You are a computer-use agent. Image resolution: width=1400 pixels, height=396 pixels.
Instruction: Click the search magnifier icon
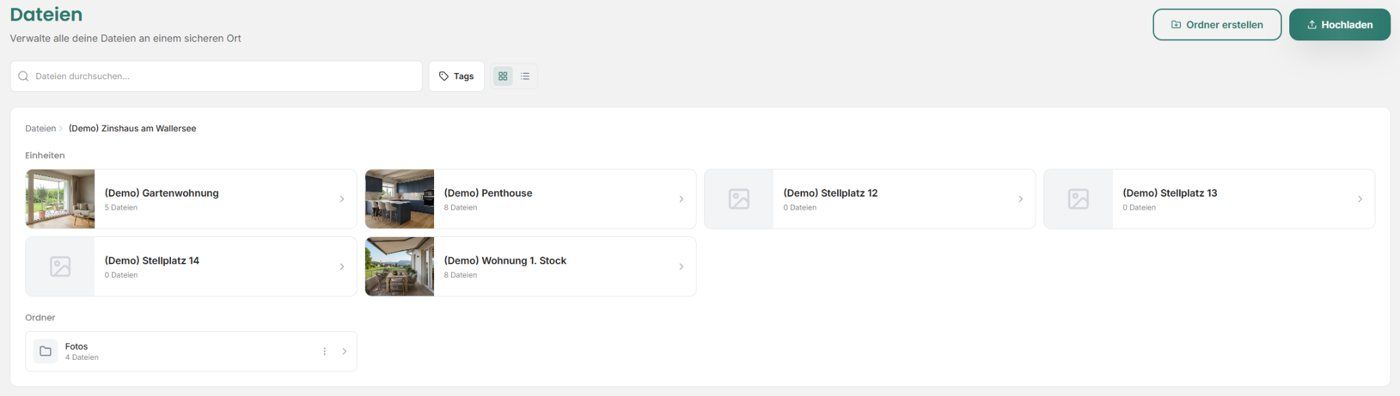click(x=23, y=76)
